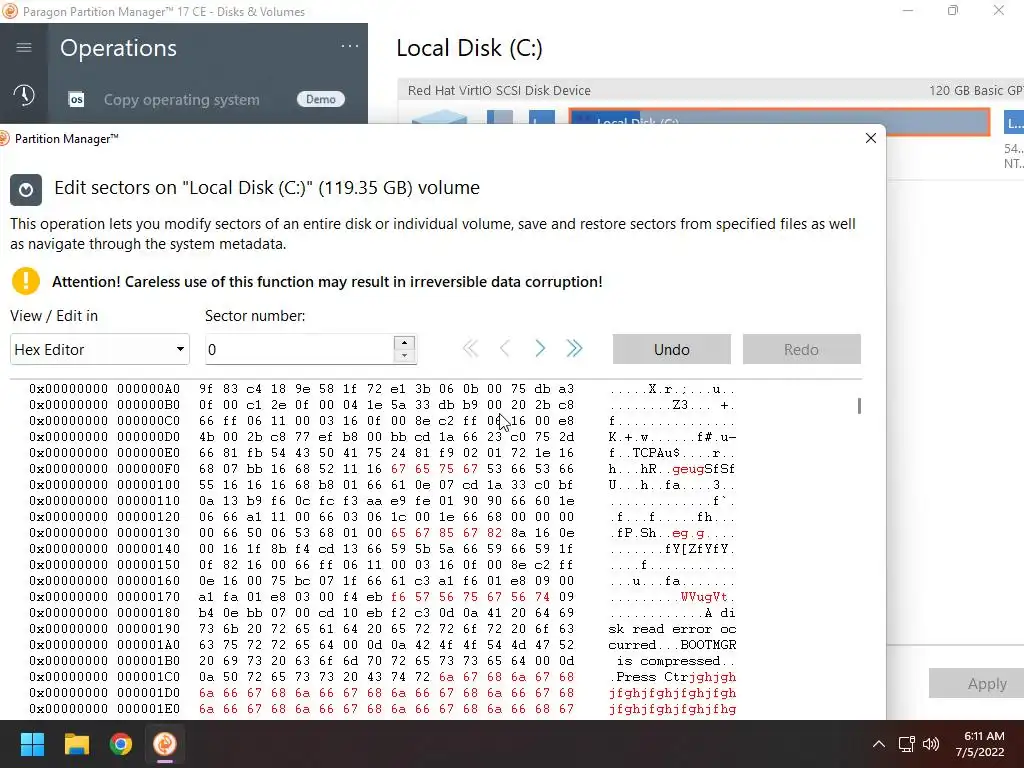Click Paragon Partition Manager taskbar icon

[x=165, y=744]
